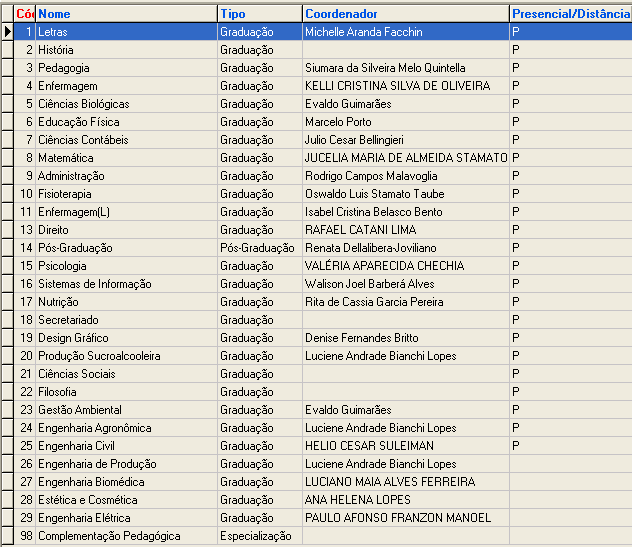Click the Tipo column header
This screenshot has height=547, width=632.
[x=259, y=14]
